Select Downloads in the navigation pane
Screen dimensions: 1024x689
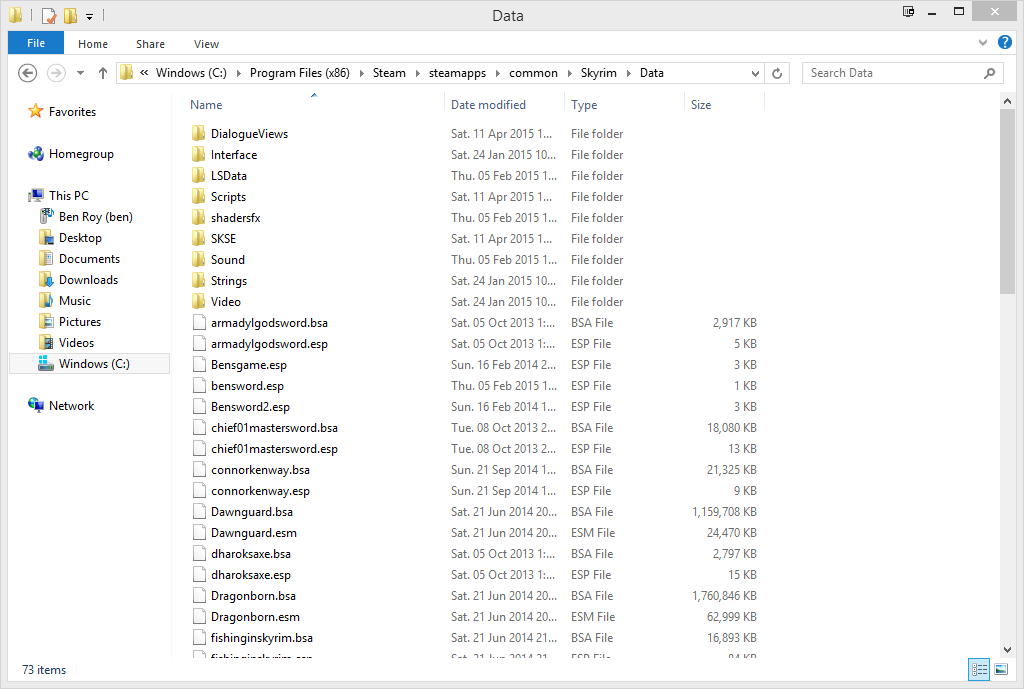point(88,280)
